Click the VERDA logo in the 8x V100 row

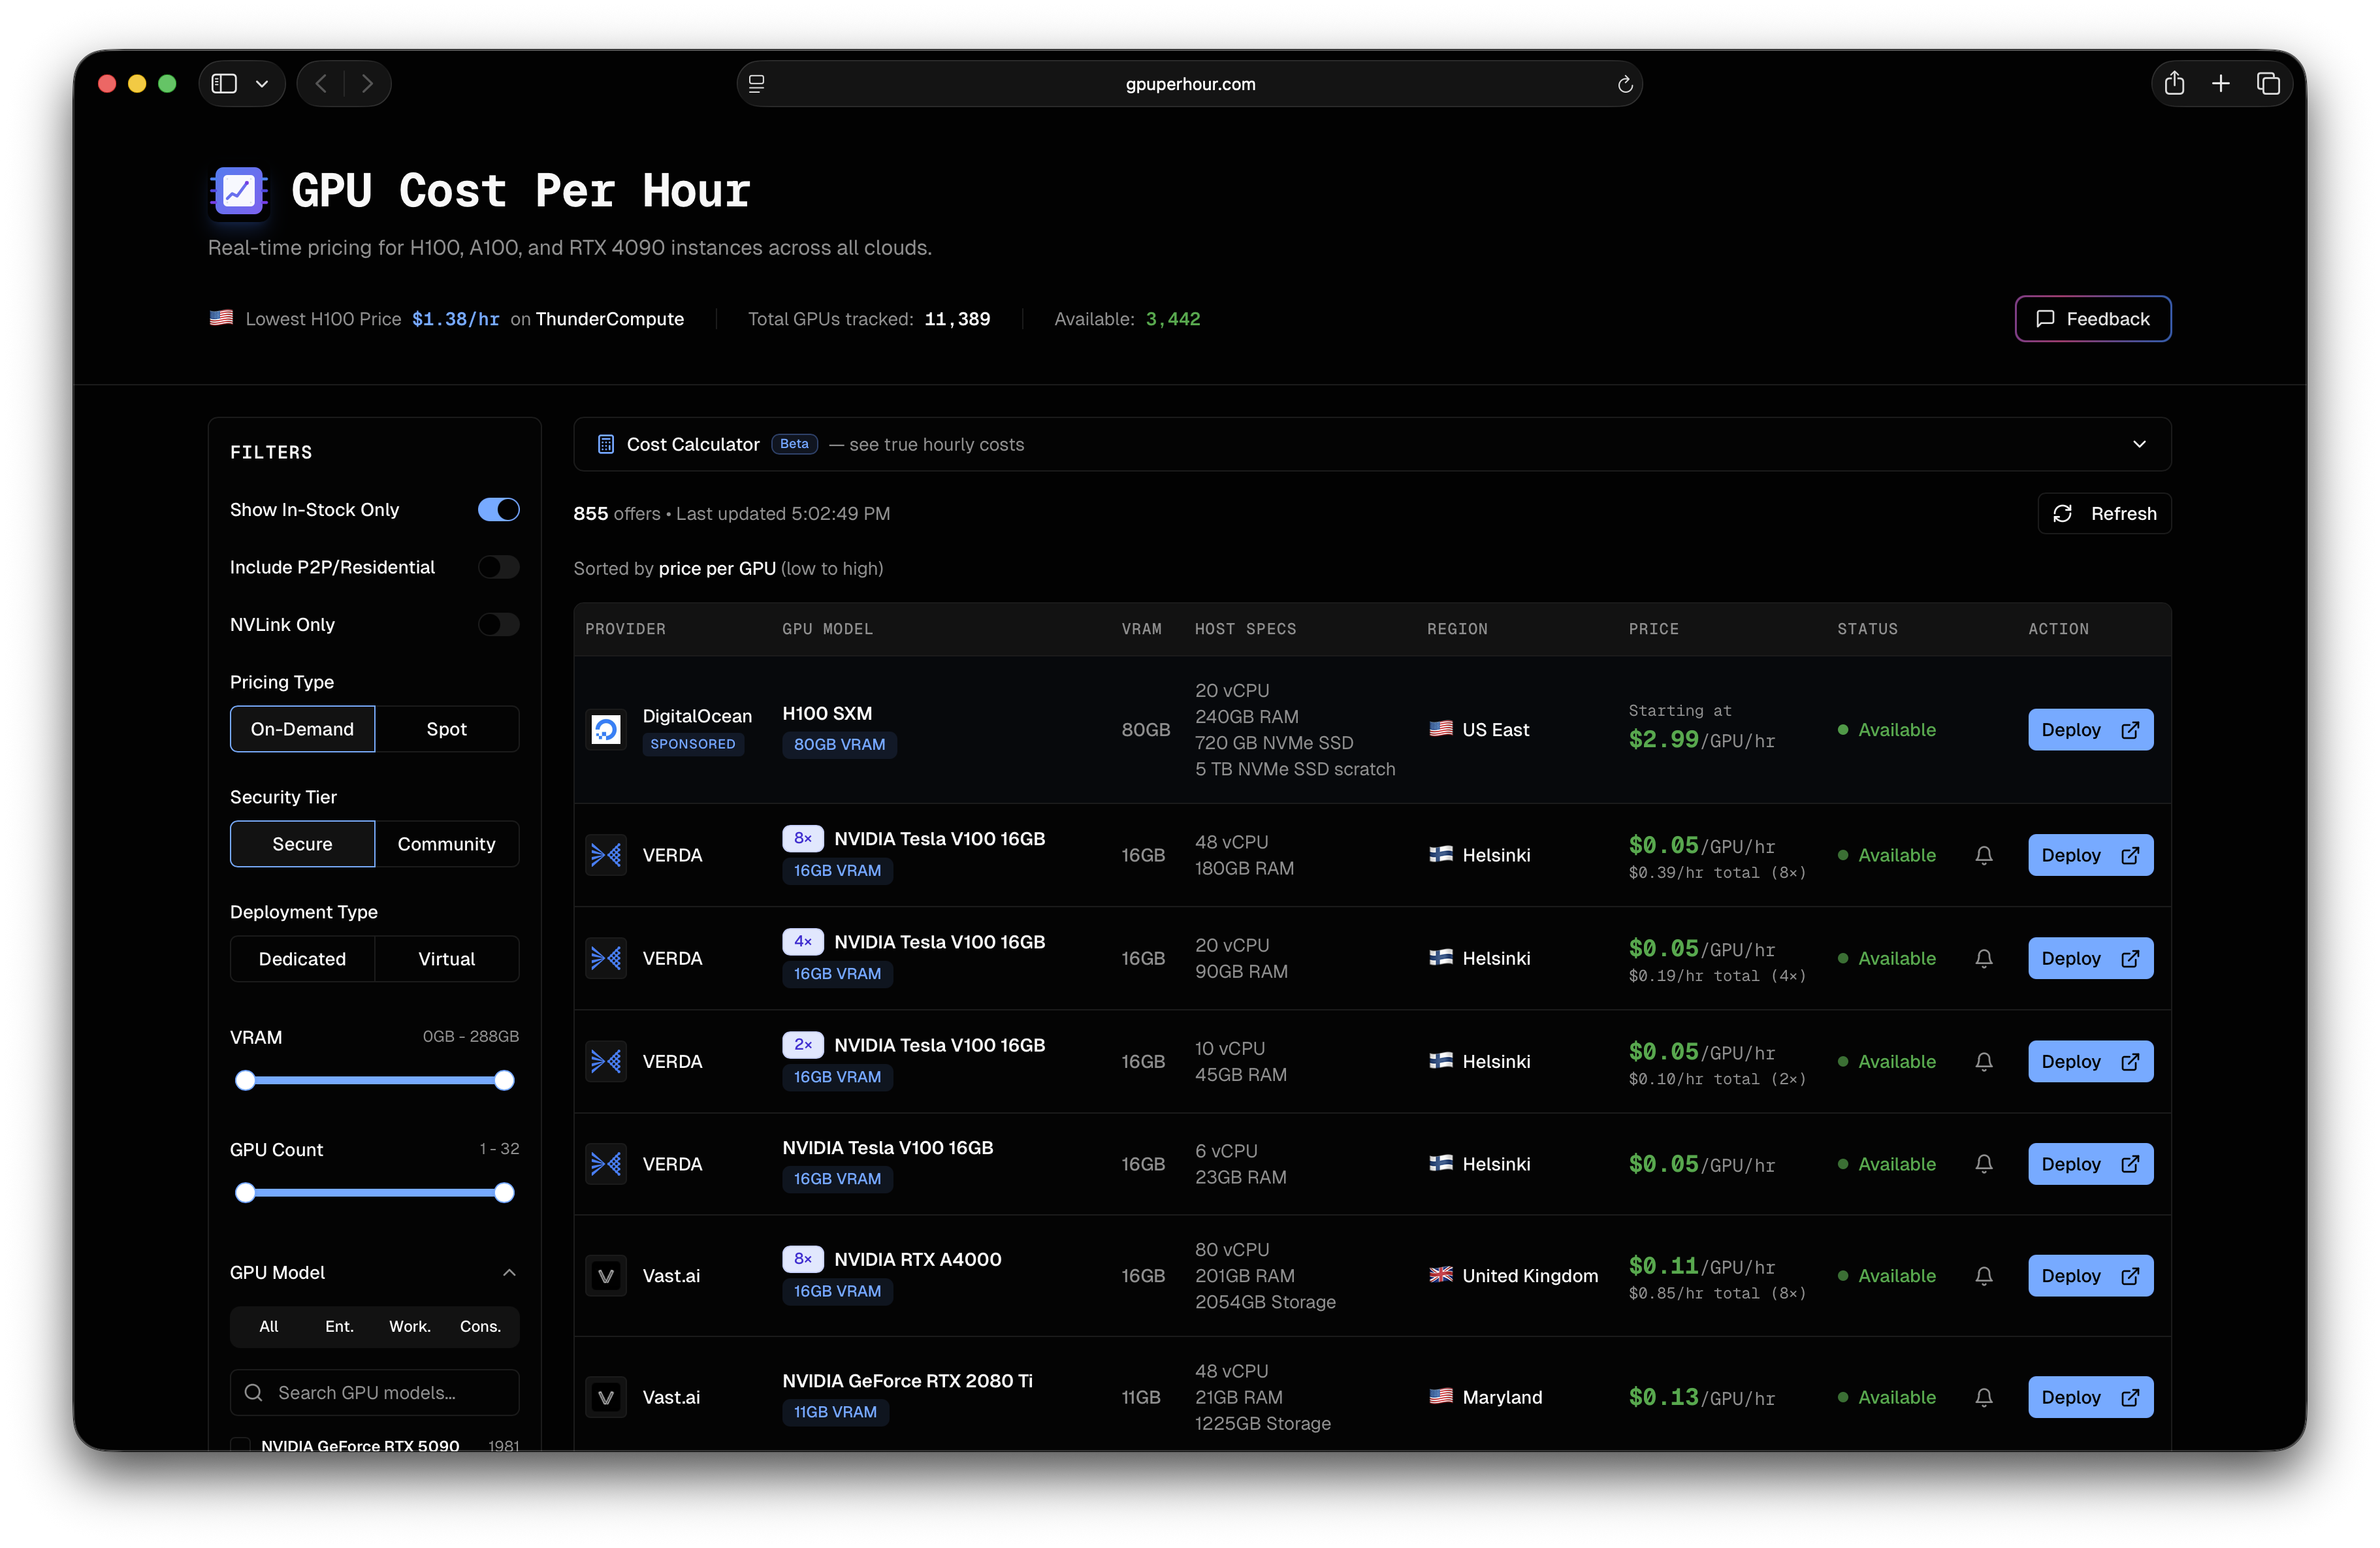click(606, 855)
